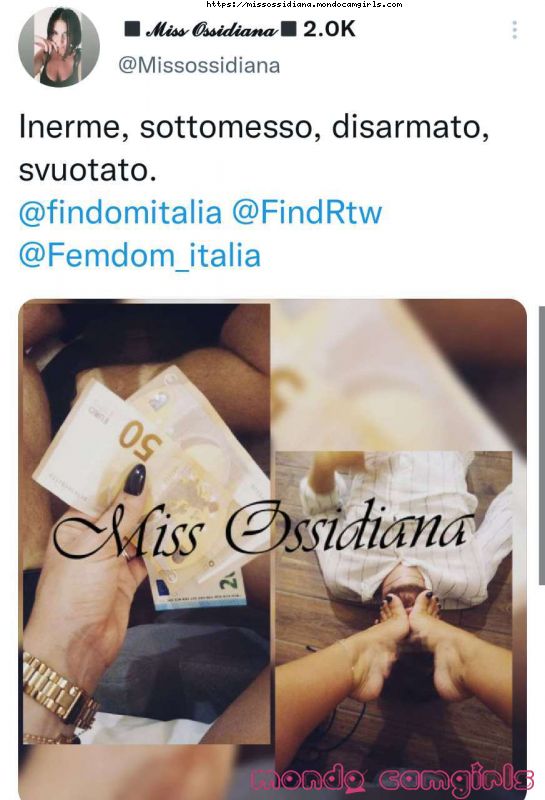The width and height of the screenshot is (545, 800).
Task: Open the three-dot more options menu
Action: pos(514,30)
